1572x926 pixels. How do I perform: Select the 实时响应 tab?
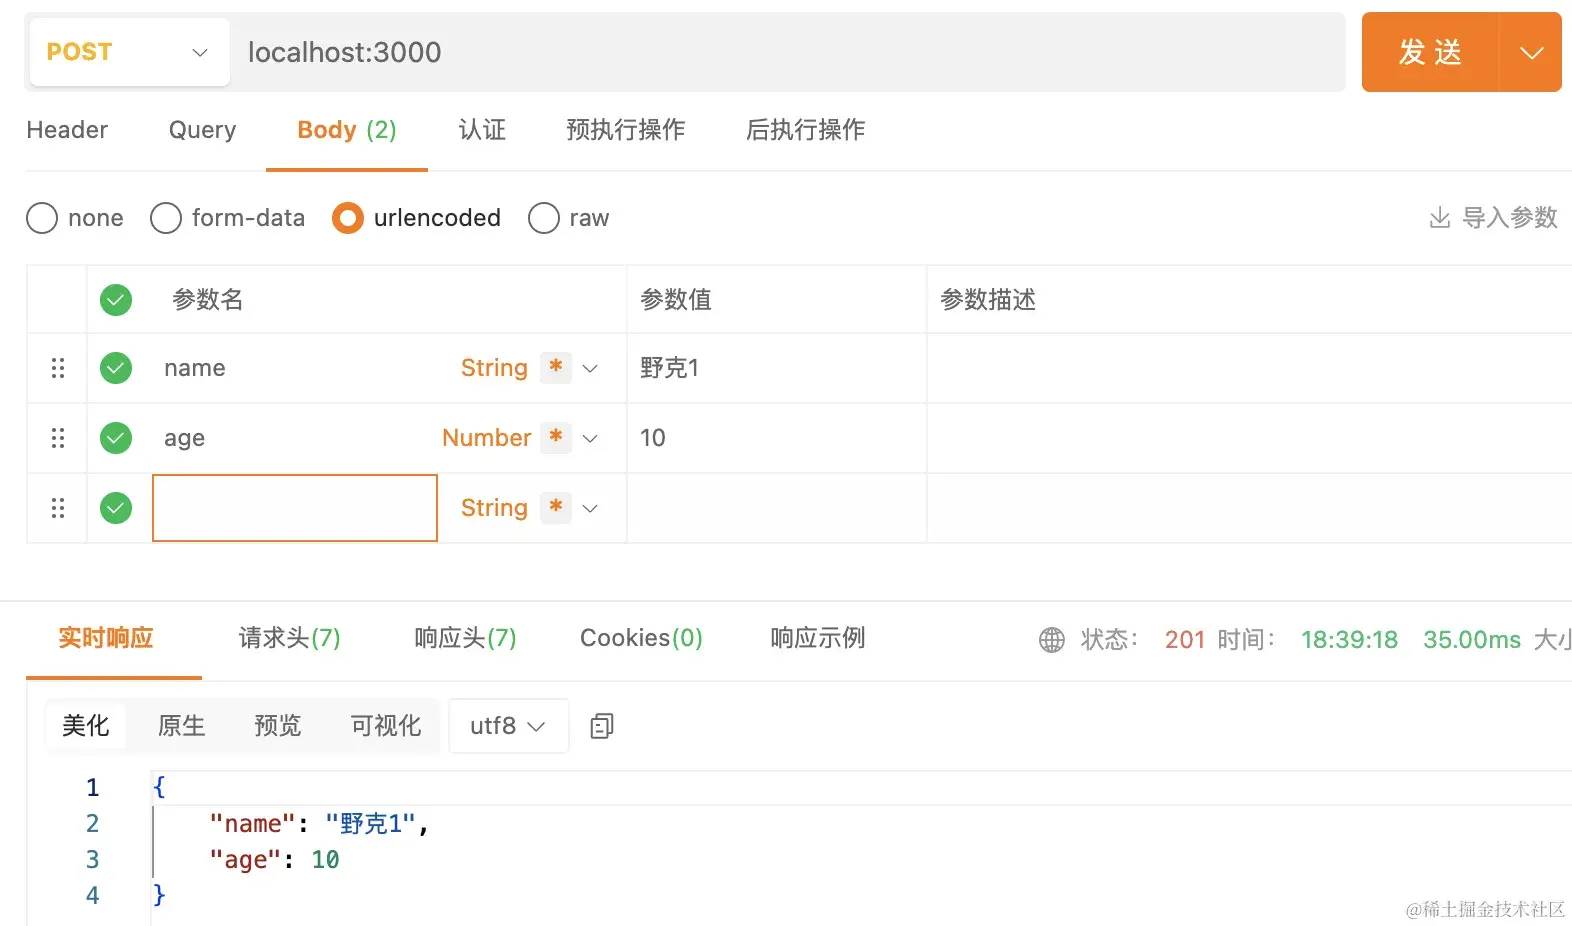105,638
